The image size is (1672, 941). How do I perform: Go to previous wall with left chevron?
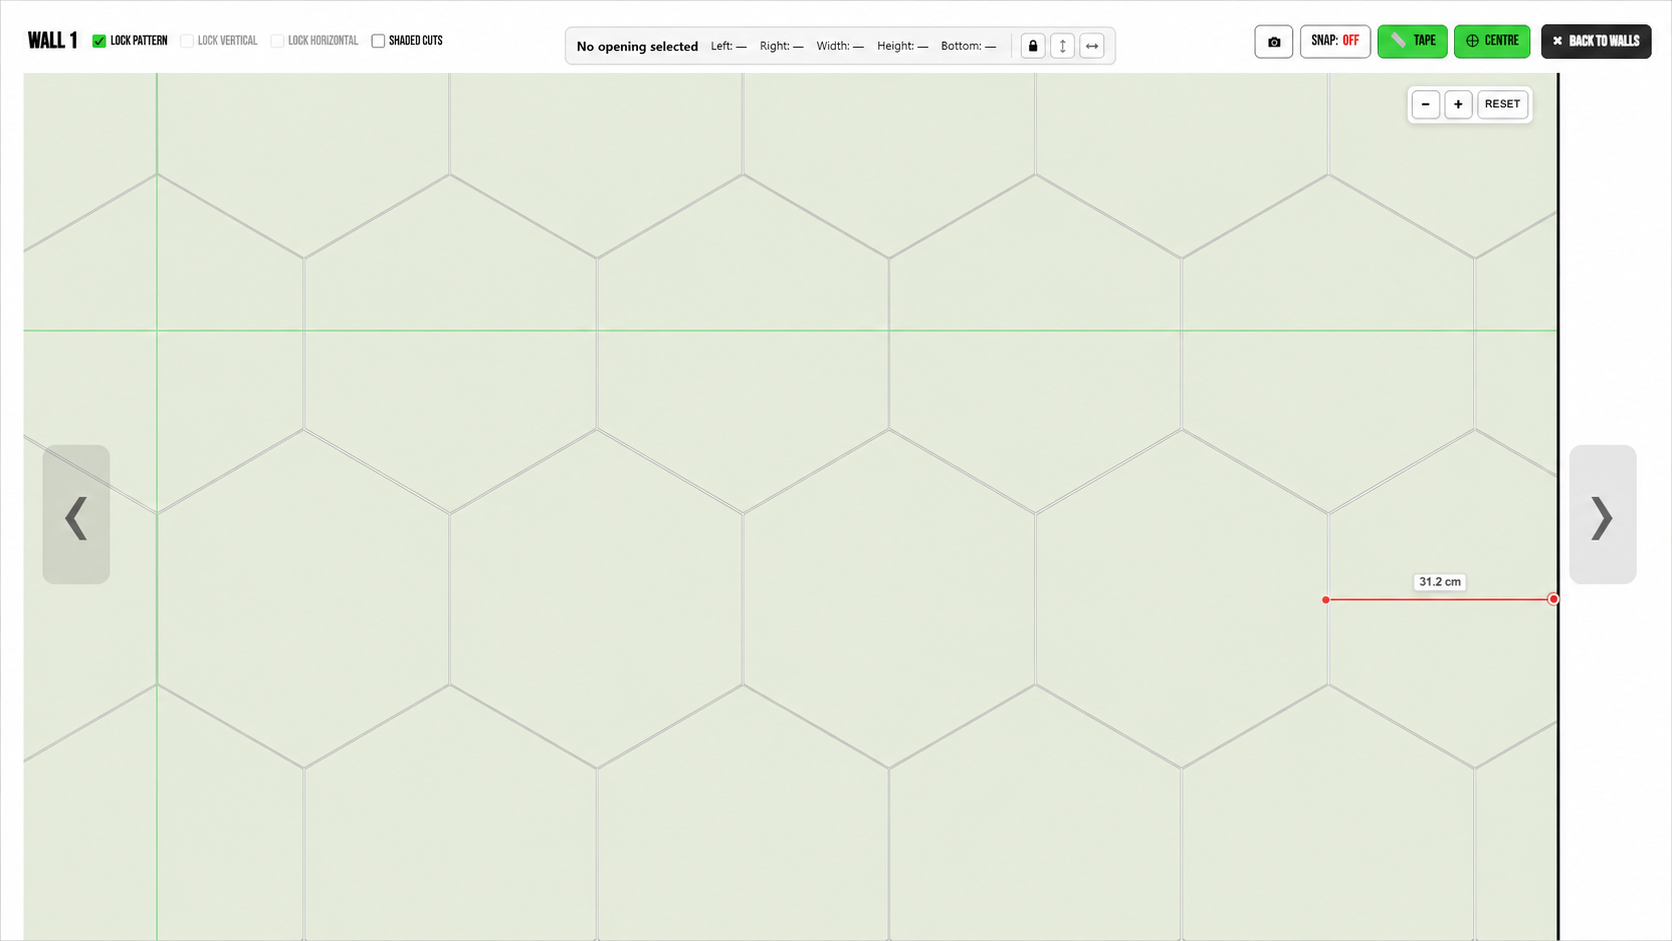pyautogui.click(x=76, y=515)
